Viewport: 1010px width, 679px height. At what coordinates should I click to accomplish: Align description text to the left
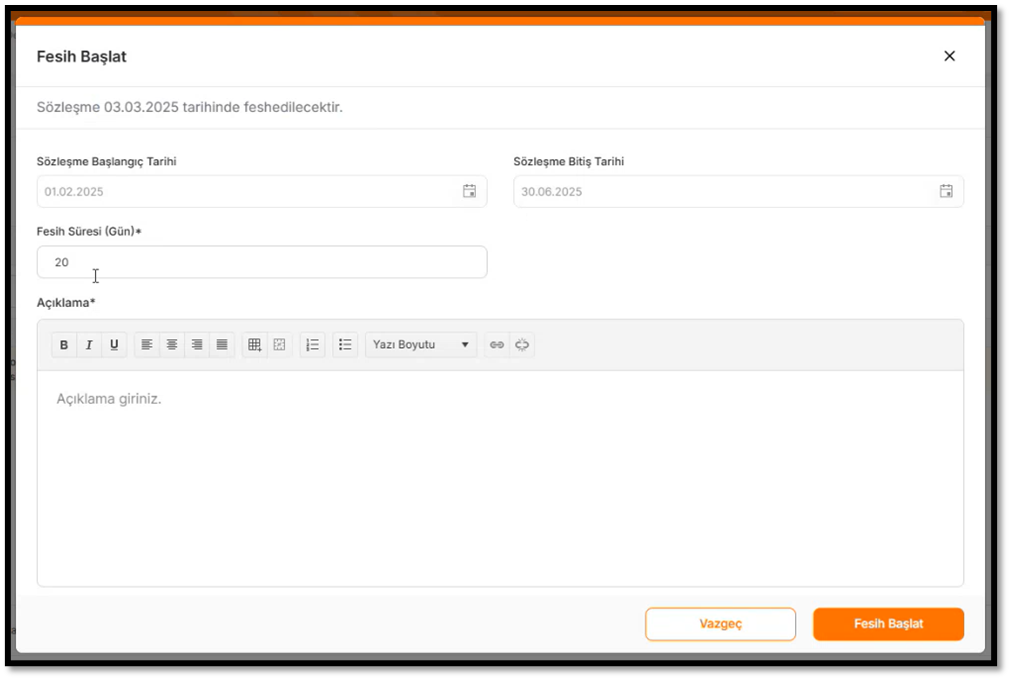(147, 345)
